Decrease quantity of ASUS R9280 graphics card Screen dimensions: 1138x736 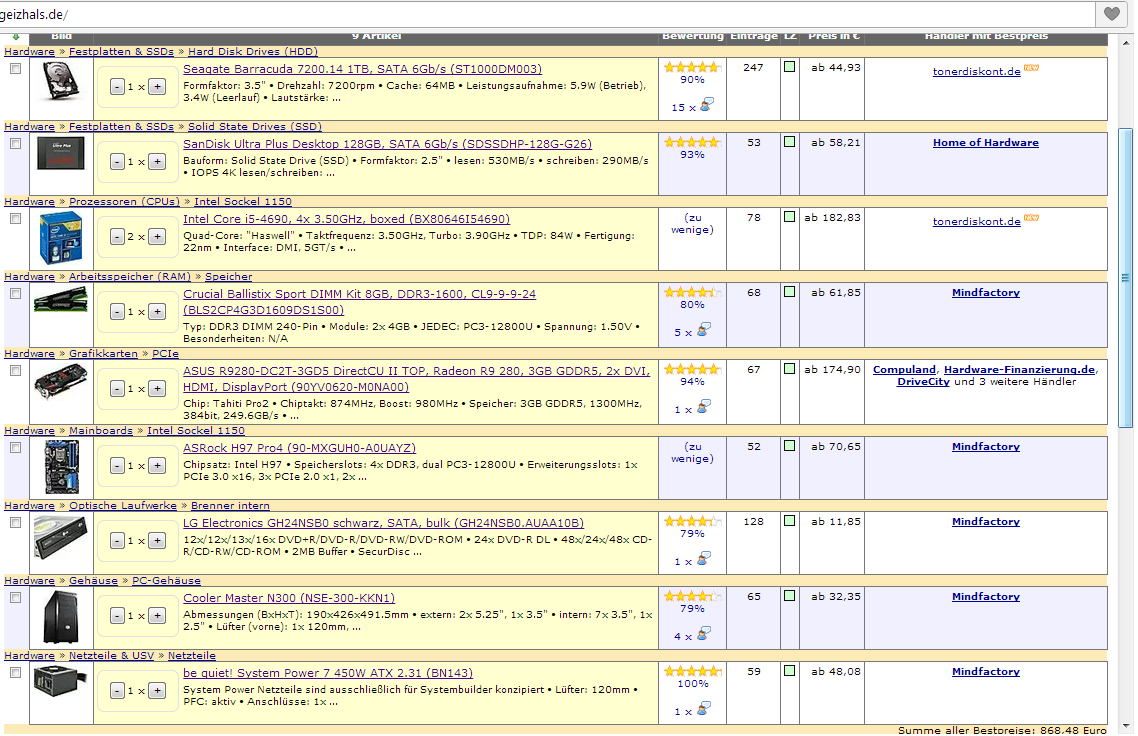pos(118,389)
